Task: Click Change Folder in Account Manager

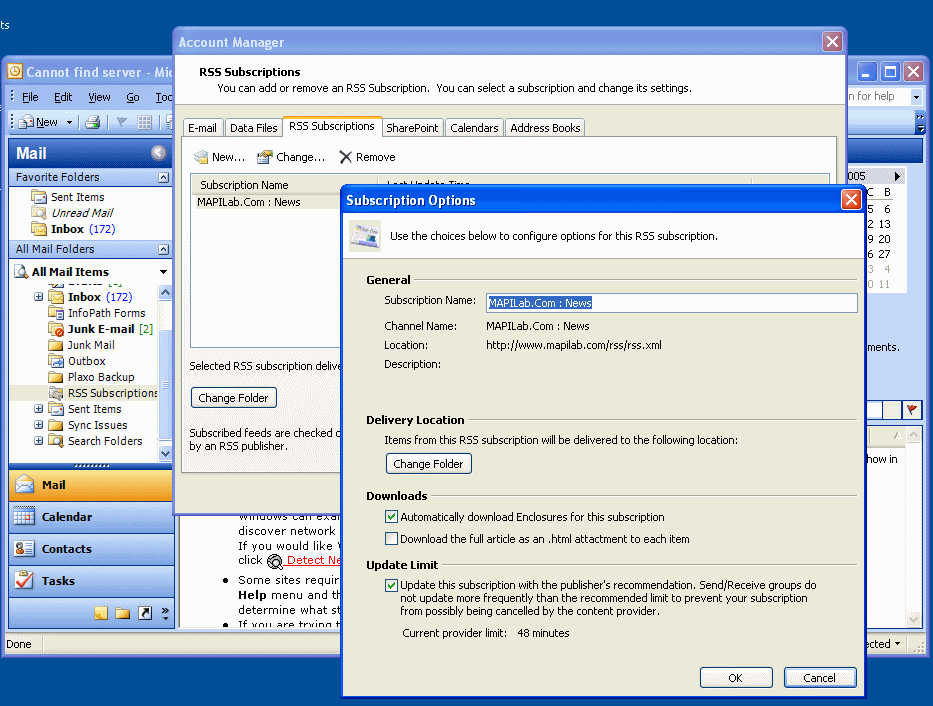Action: coord(233,398)
